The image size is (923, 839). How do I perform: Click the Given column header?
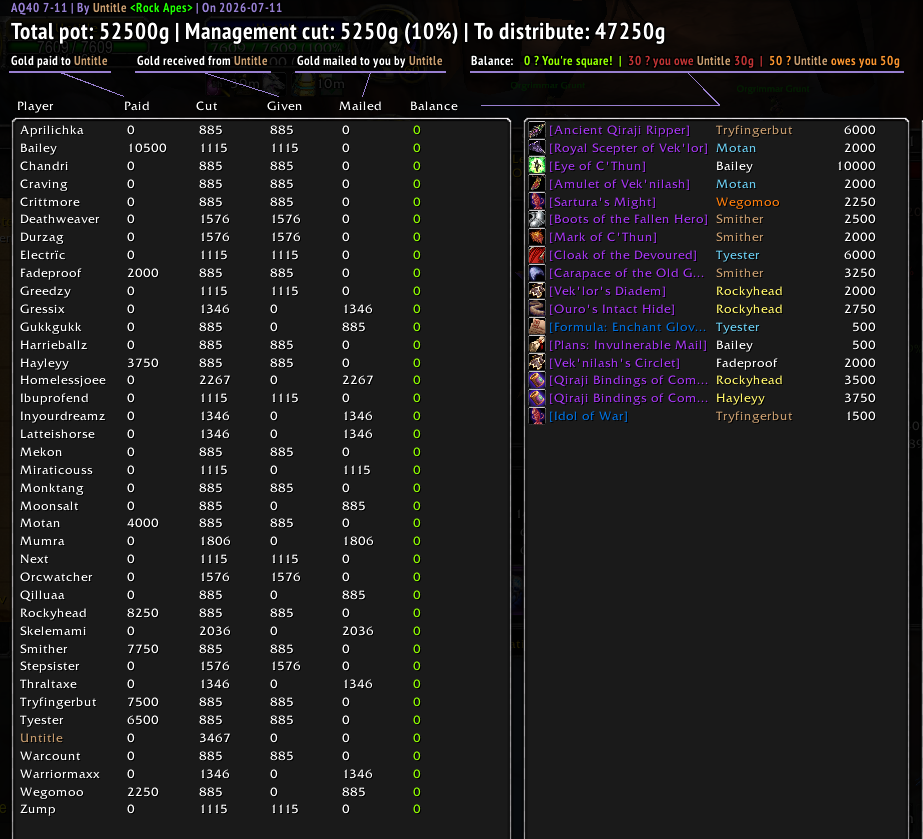[284, 106]
